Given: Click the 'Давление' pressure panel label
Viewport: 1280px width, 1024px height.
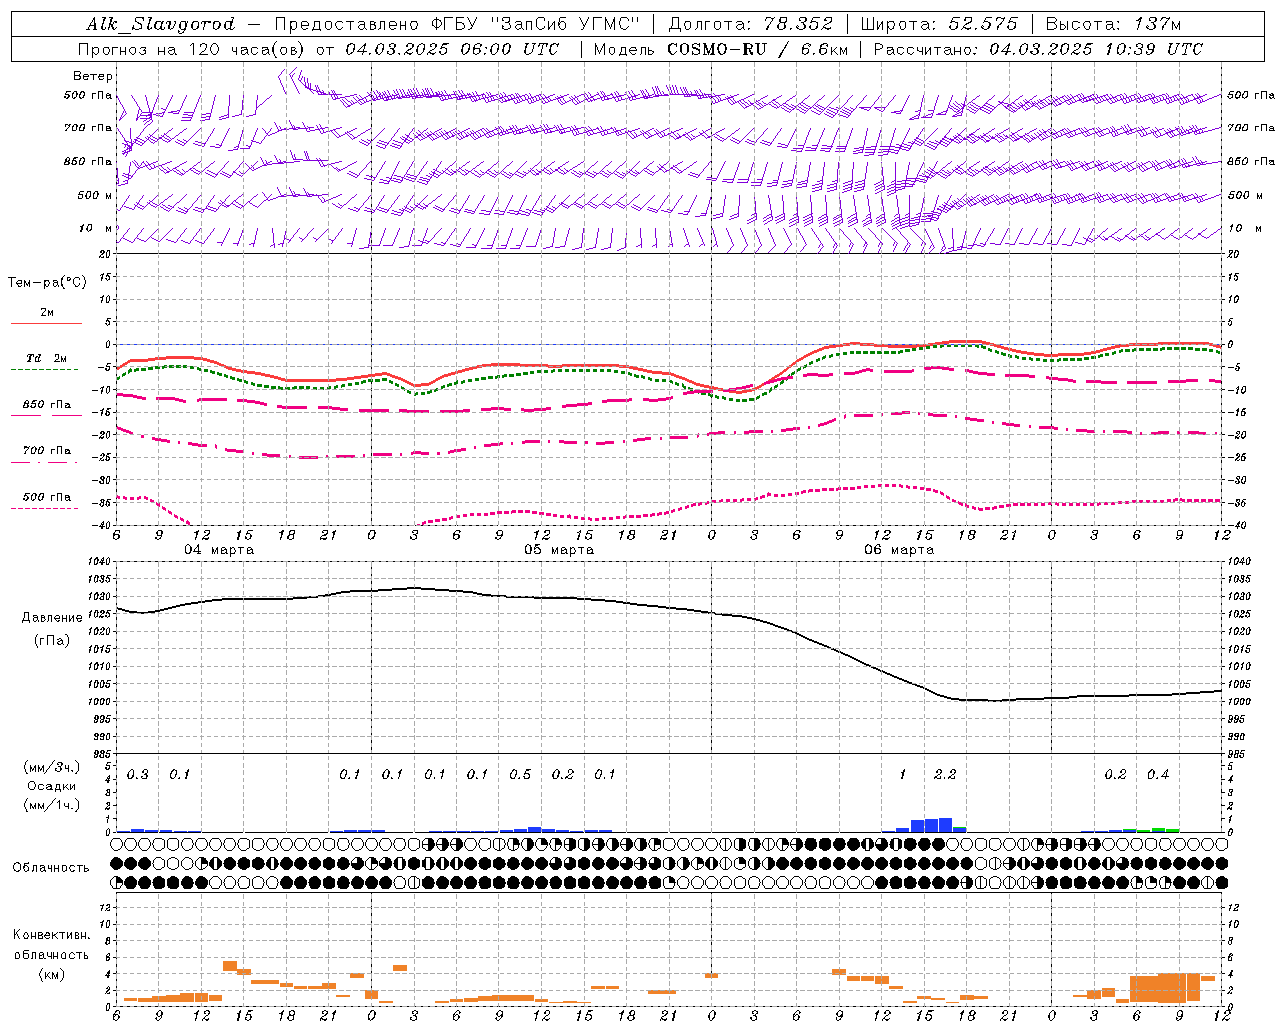Looking at the screenshot, I should click(x=52, y=617).
